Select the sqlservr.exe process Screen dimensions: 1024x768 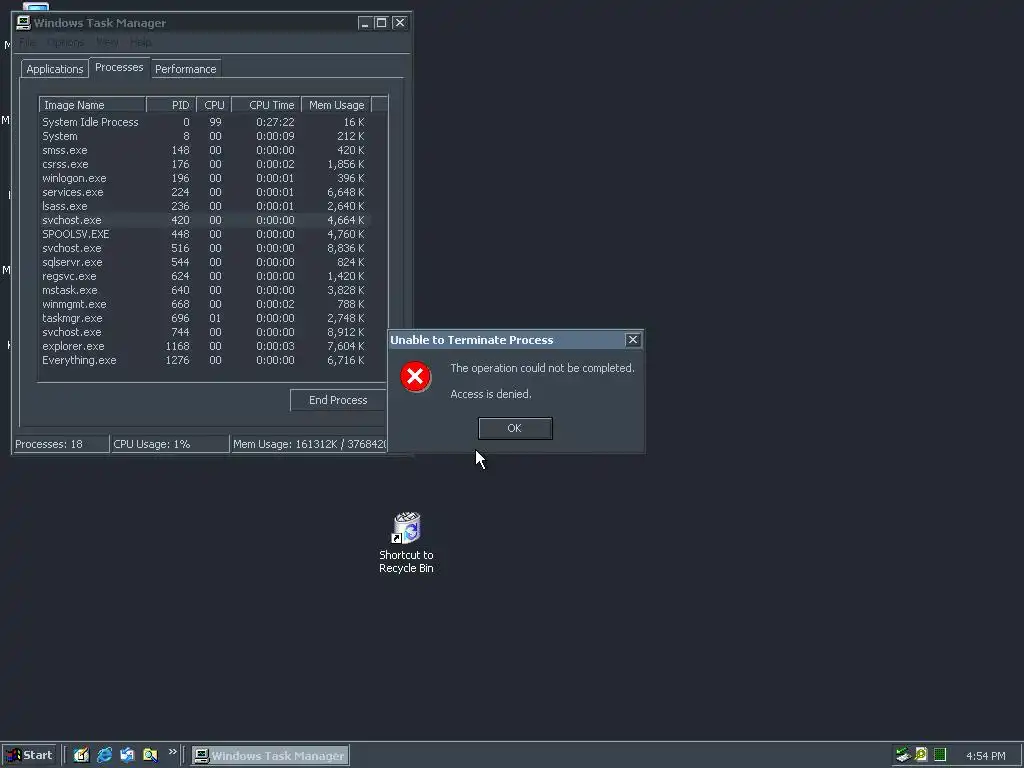[205, 263]
